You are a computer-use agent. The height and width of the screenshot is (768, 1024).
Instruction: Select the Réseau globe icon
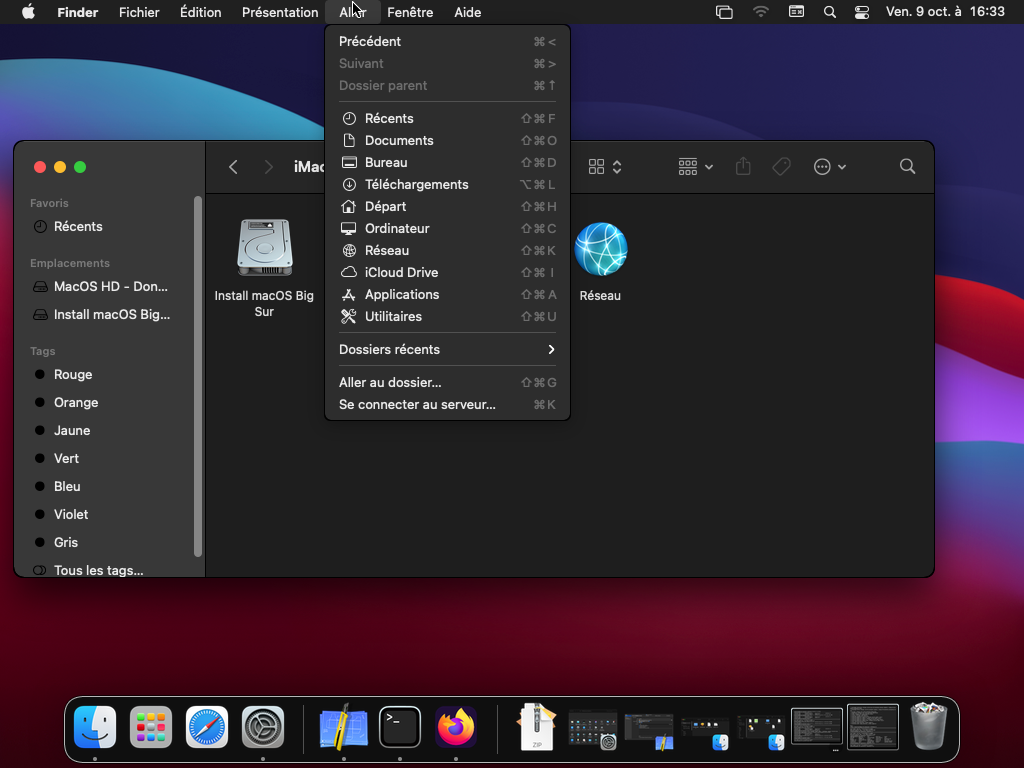pos(601,249)
